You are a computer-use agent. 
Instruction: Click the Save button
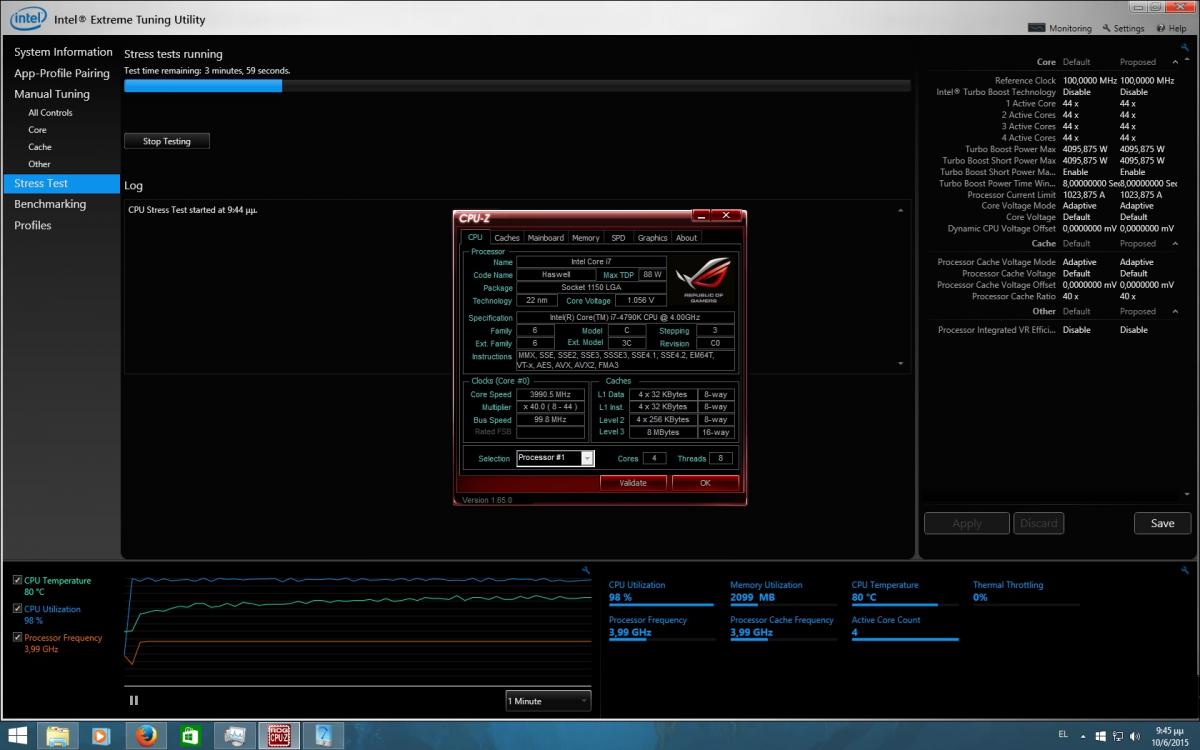(1162, 523)
